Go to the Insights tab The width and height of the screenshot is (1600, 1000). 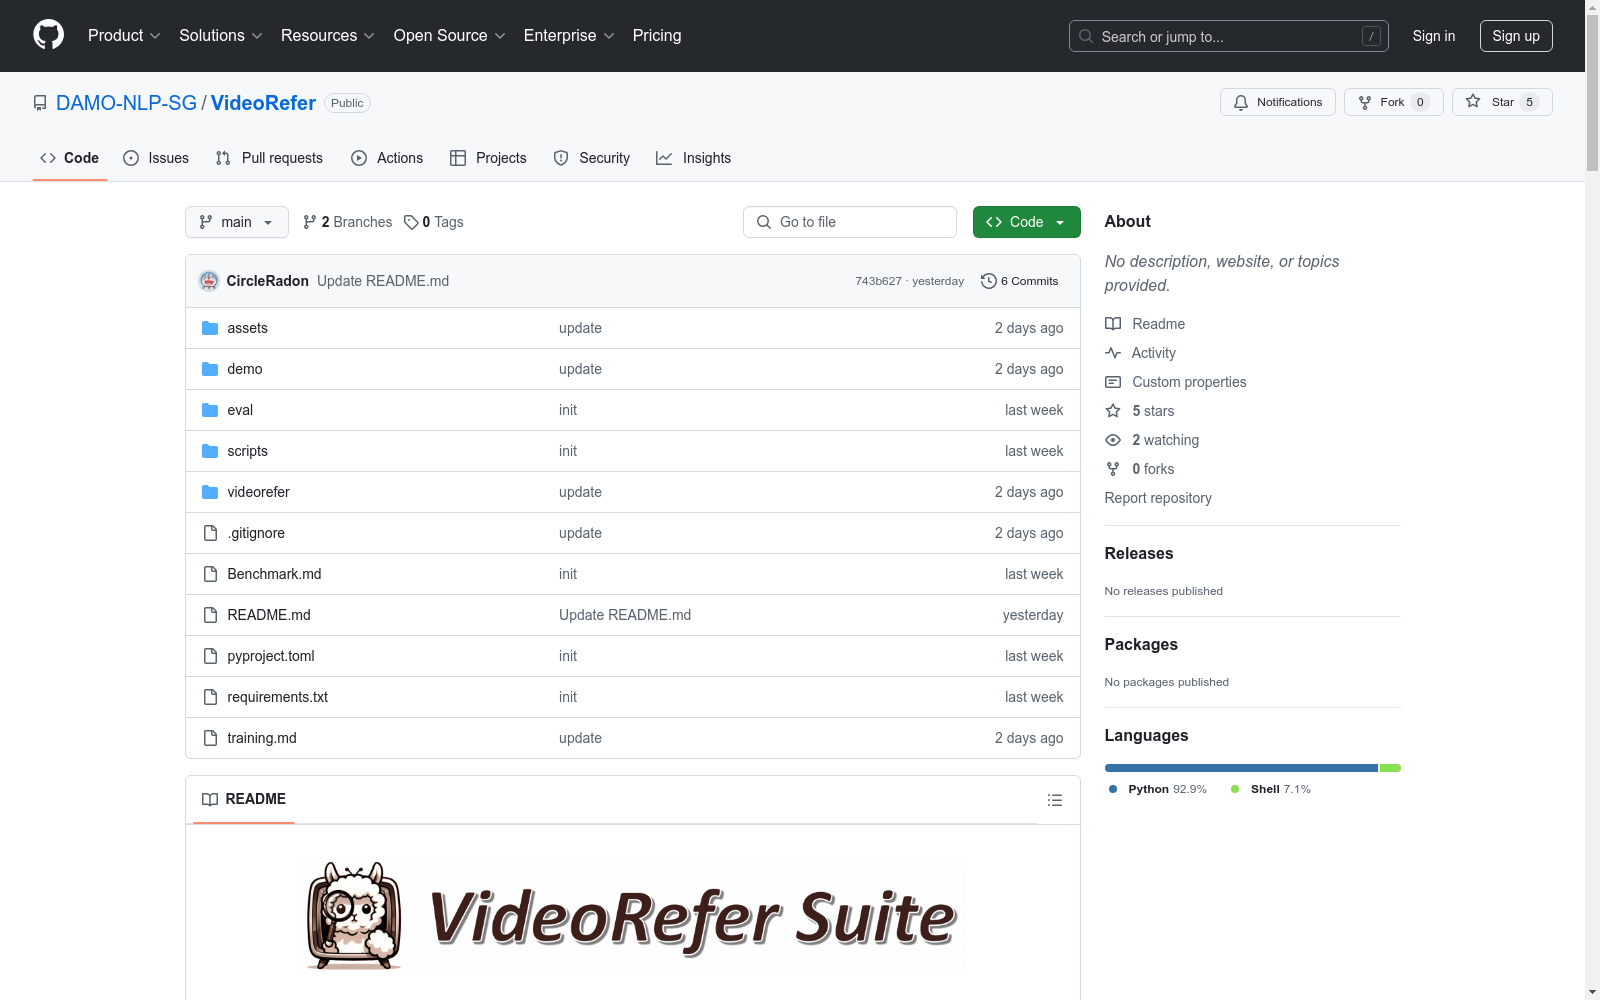pos(693,158)
